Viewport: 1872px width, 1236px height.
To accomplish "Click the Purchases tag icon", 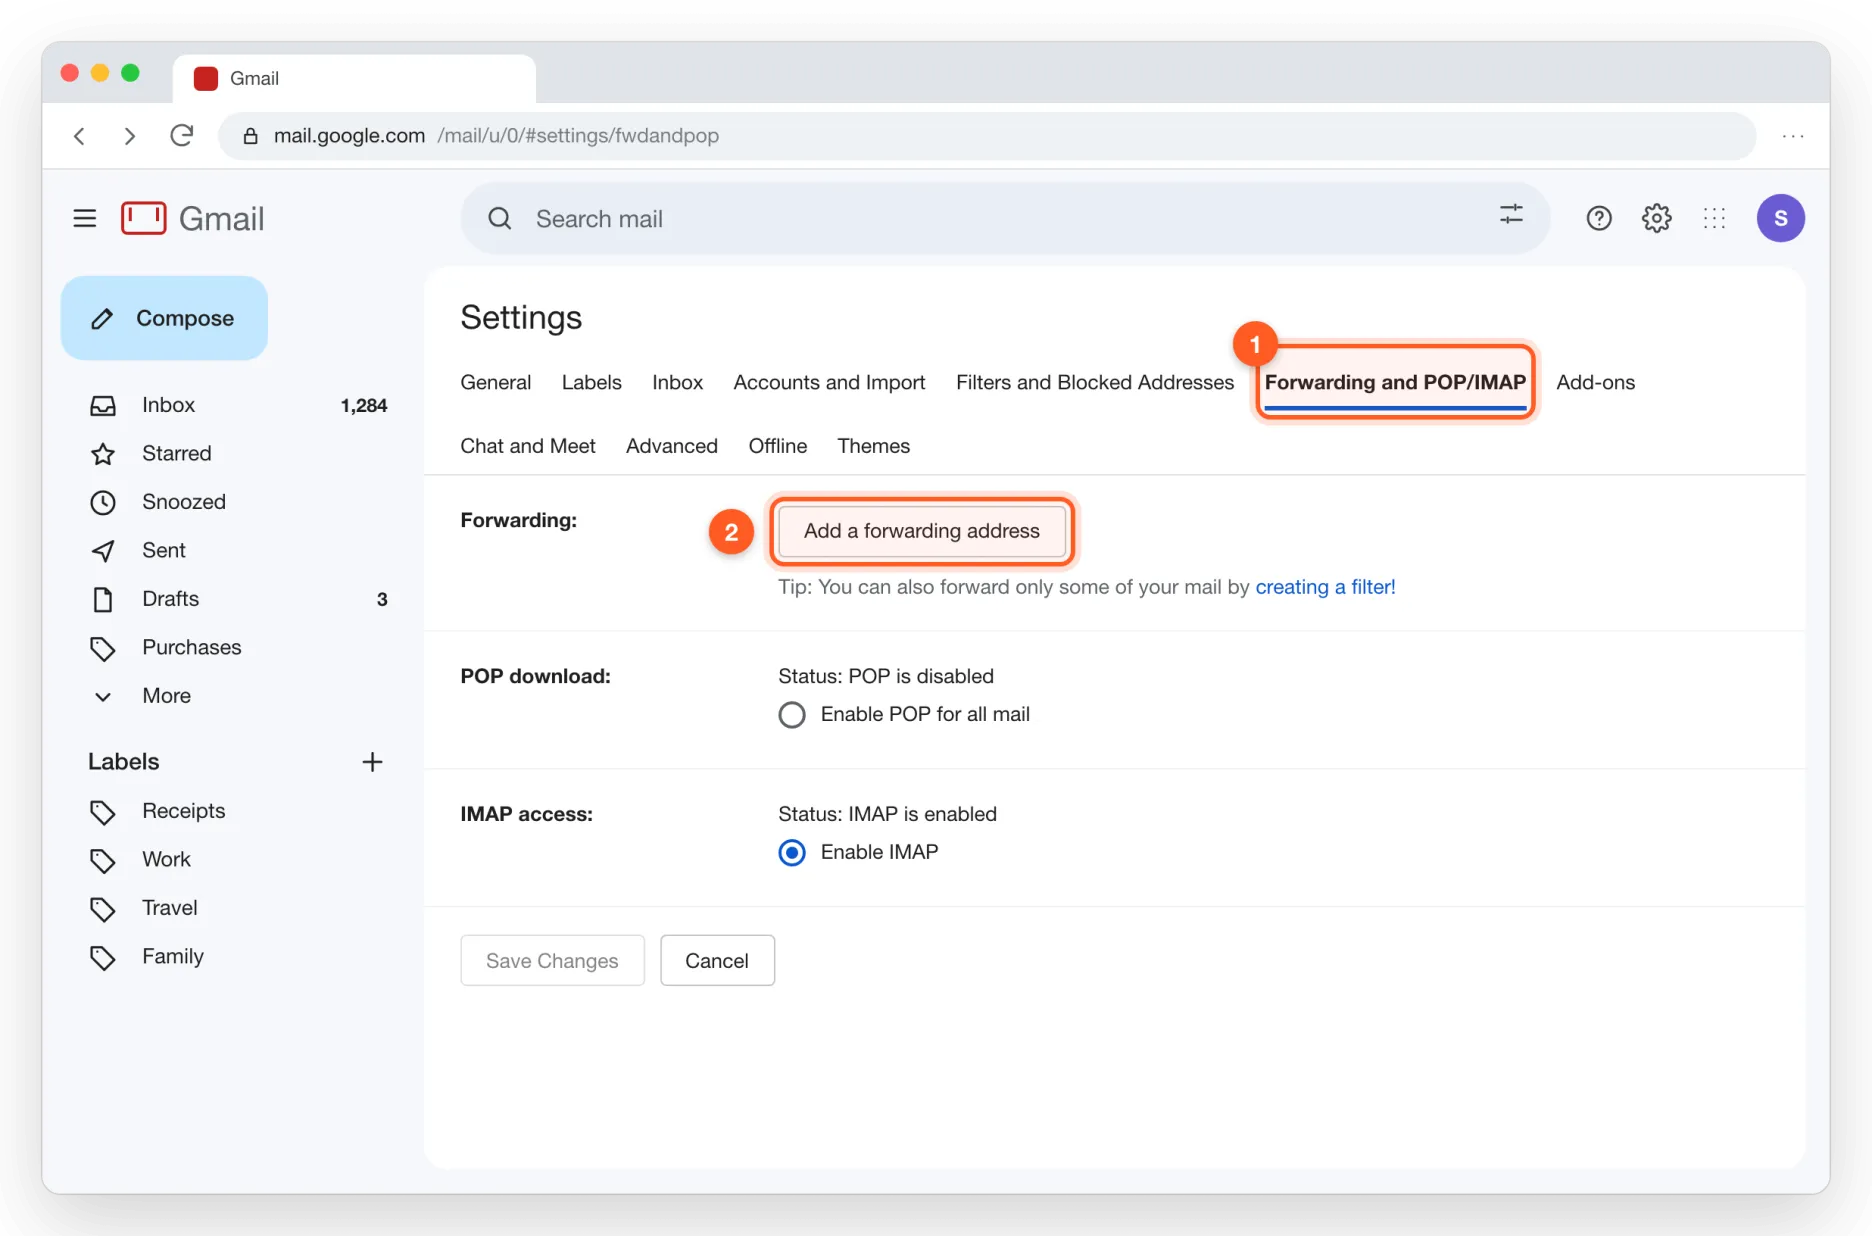I will (x=103, y=648).
